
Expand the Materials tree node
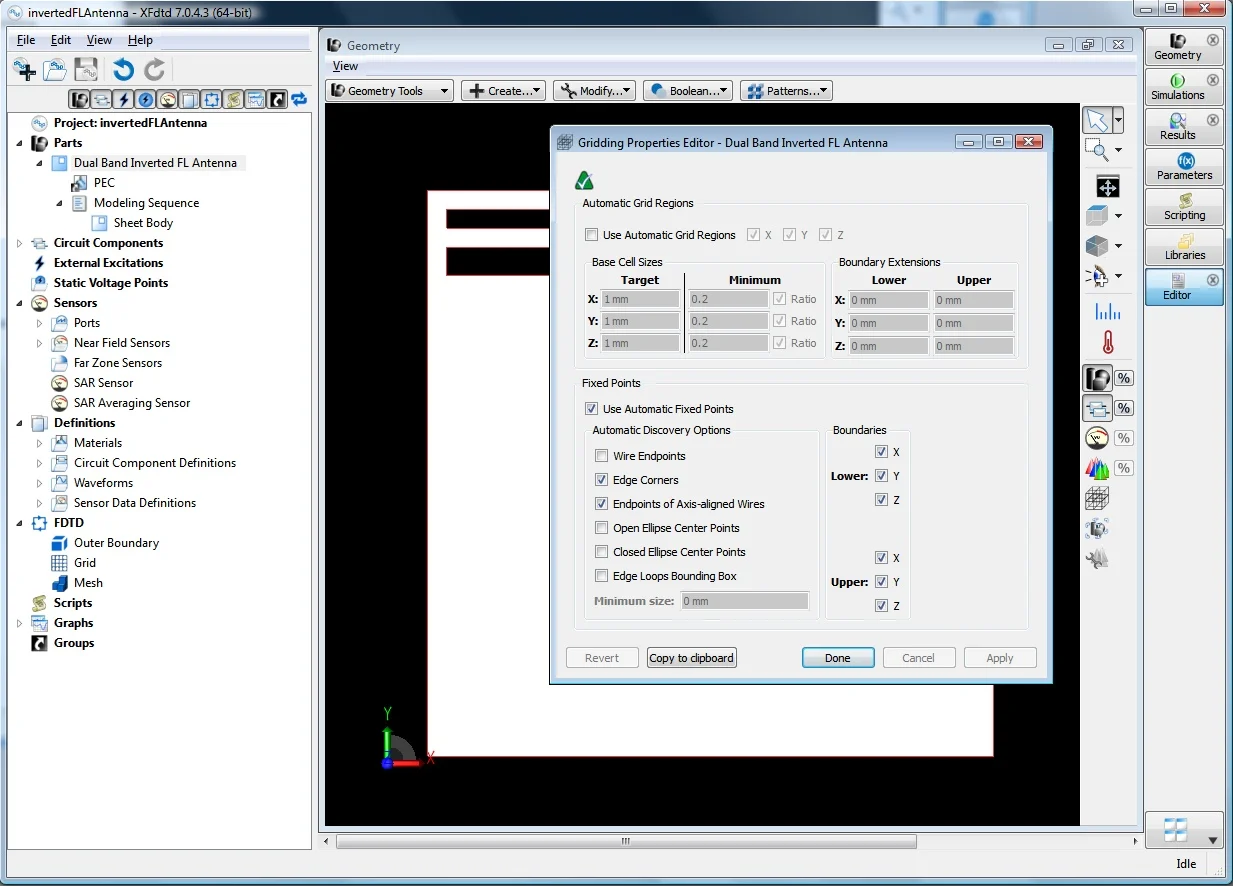pyautogui.click(x=40, y=443)
